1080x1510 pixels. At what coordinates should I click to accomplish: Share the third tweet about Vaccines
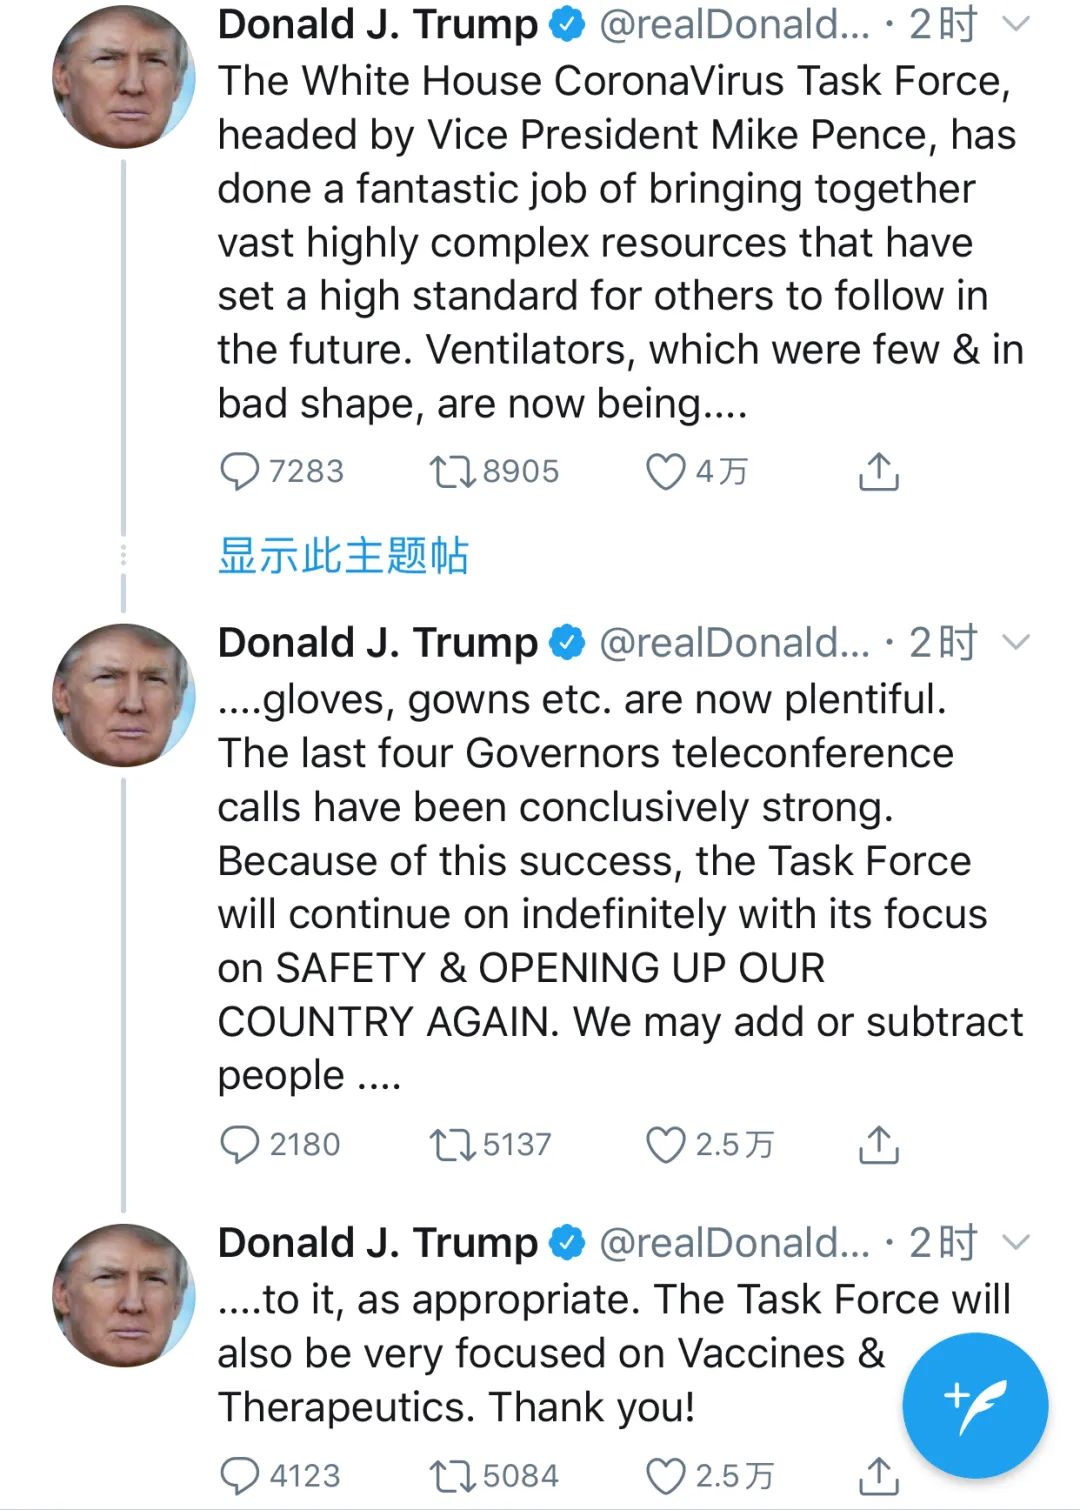click(x=878, y=1476)
